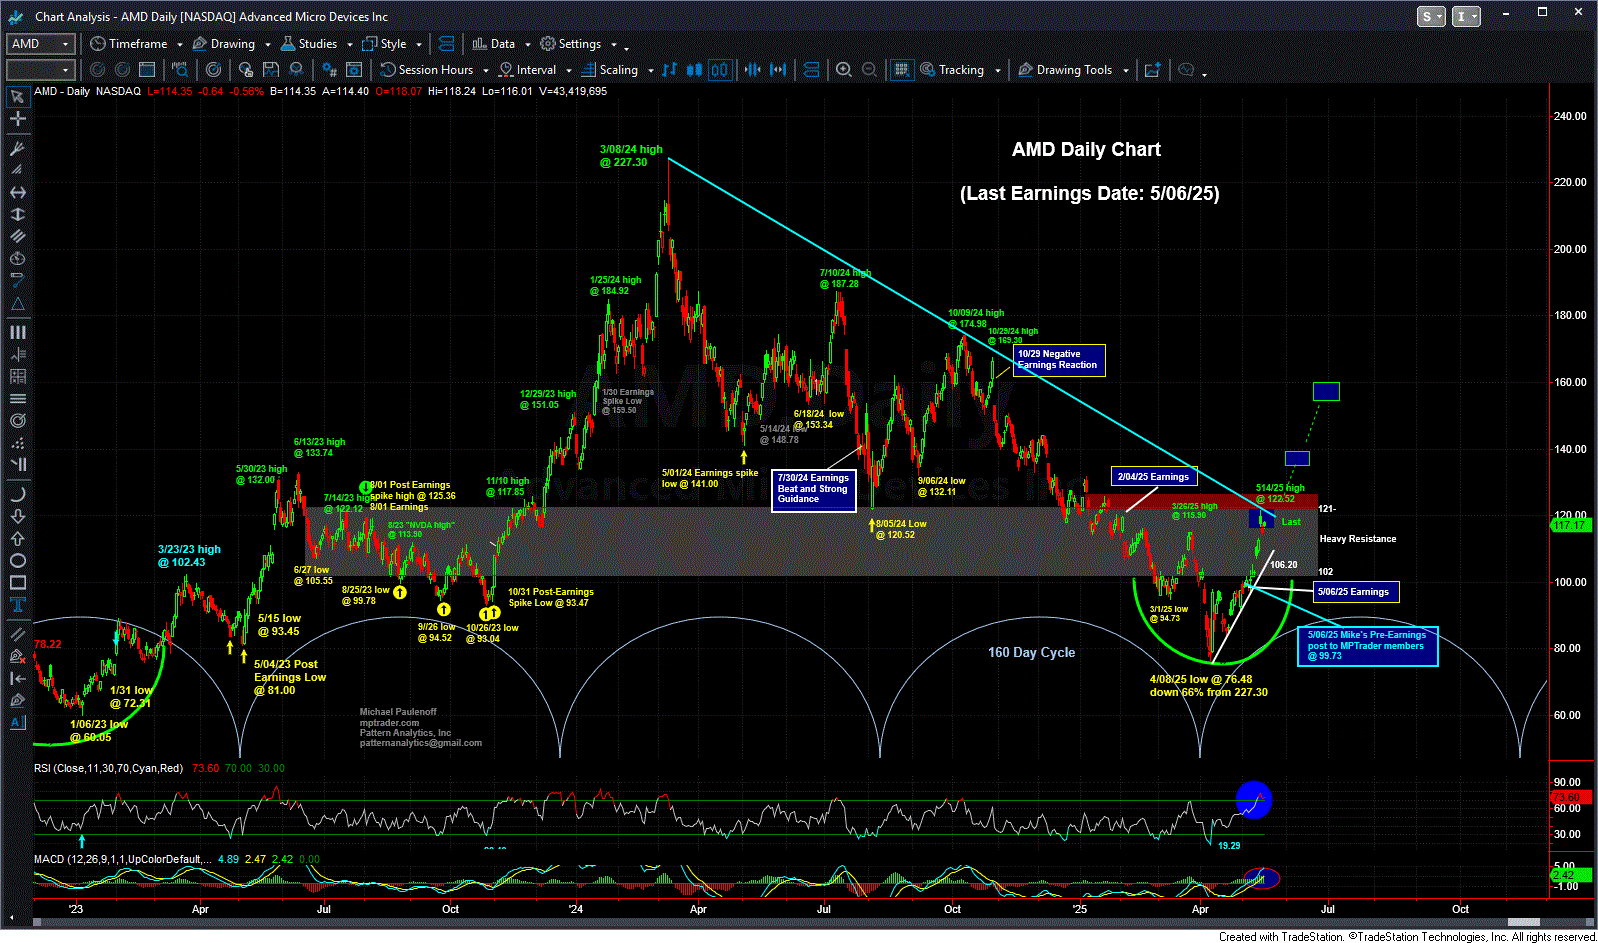Expand the Studies dropdown arrow
The height and width of the screenshot is (943, 1598).
coord(349,45)
